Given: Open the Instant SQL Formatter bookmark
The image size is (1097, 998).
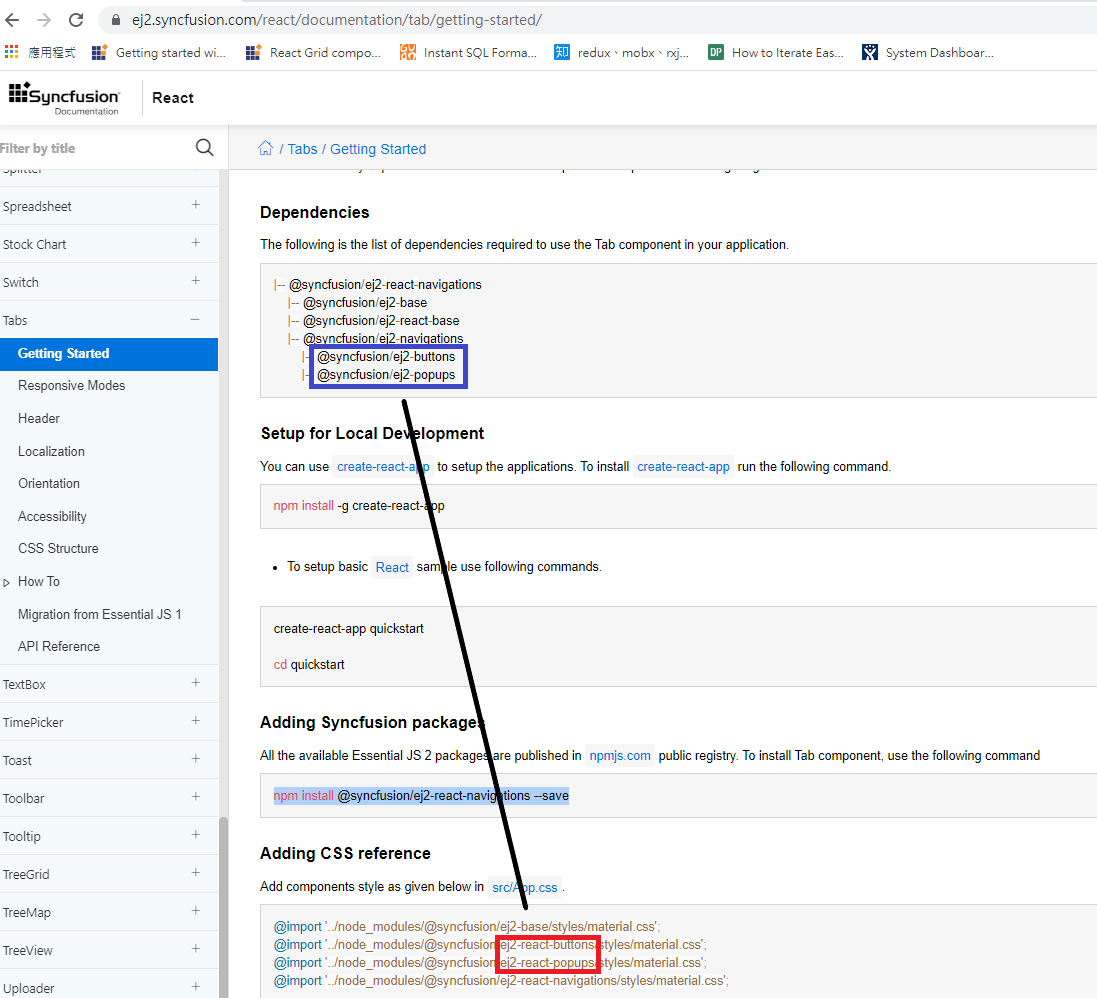Looking at the screenshot, I should pyautogui.click(x=468, y=53).
